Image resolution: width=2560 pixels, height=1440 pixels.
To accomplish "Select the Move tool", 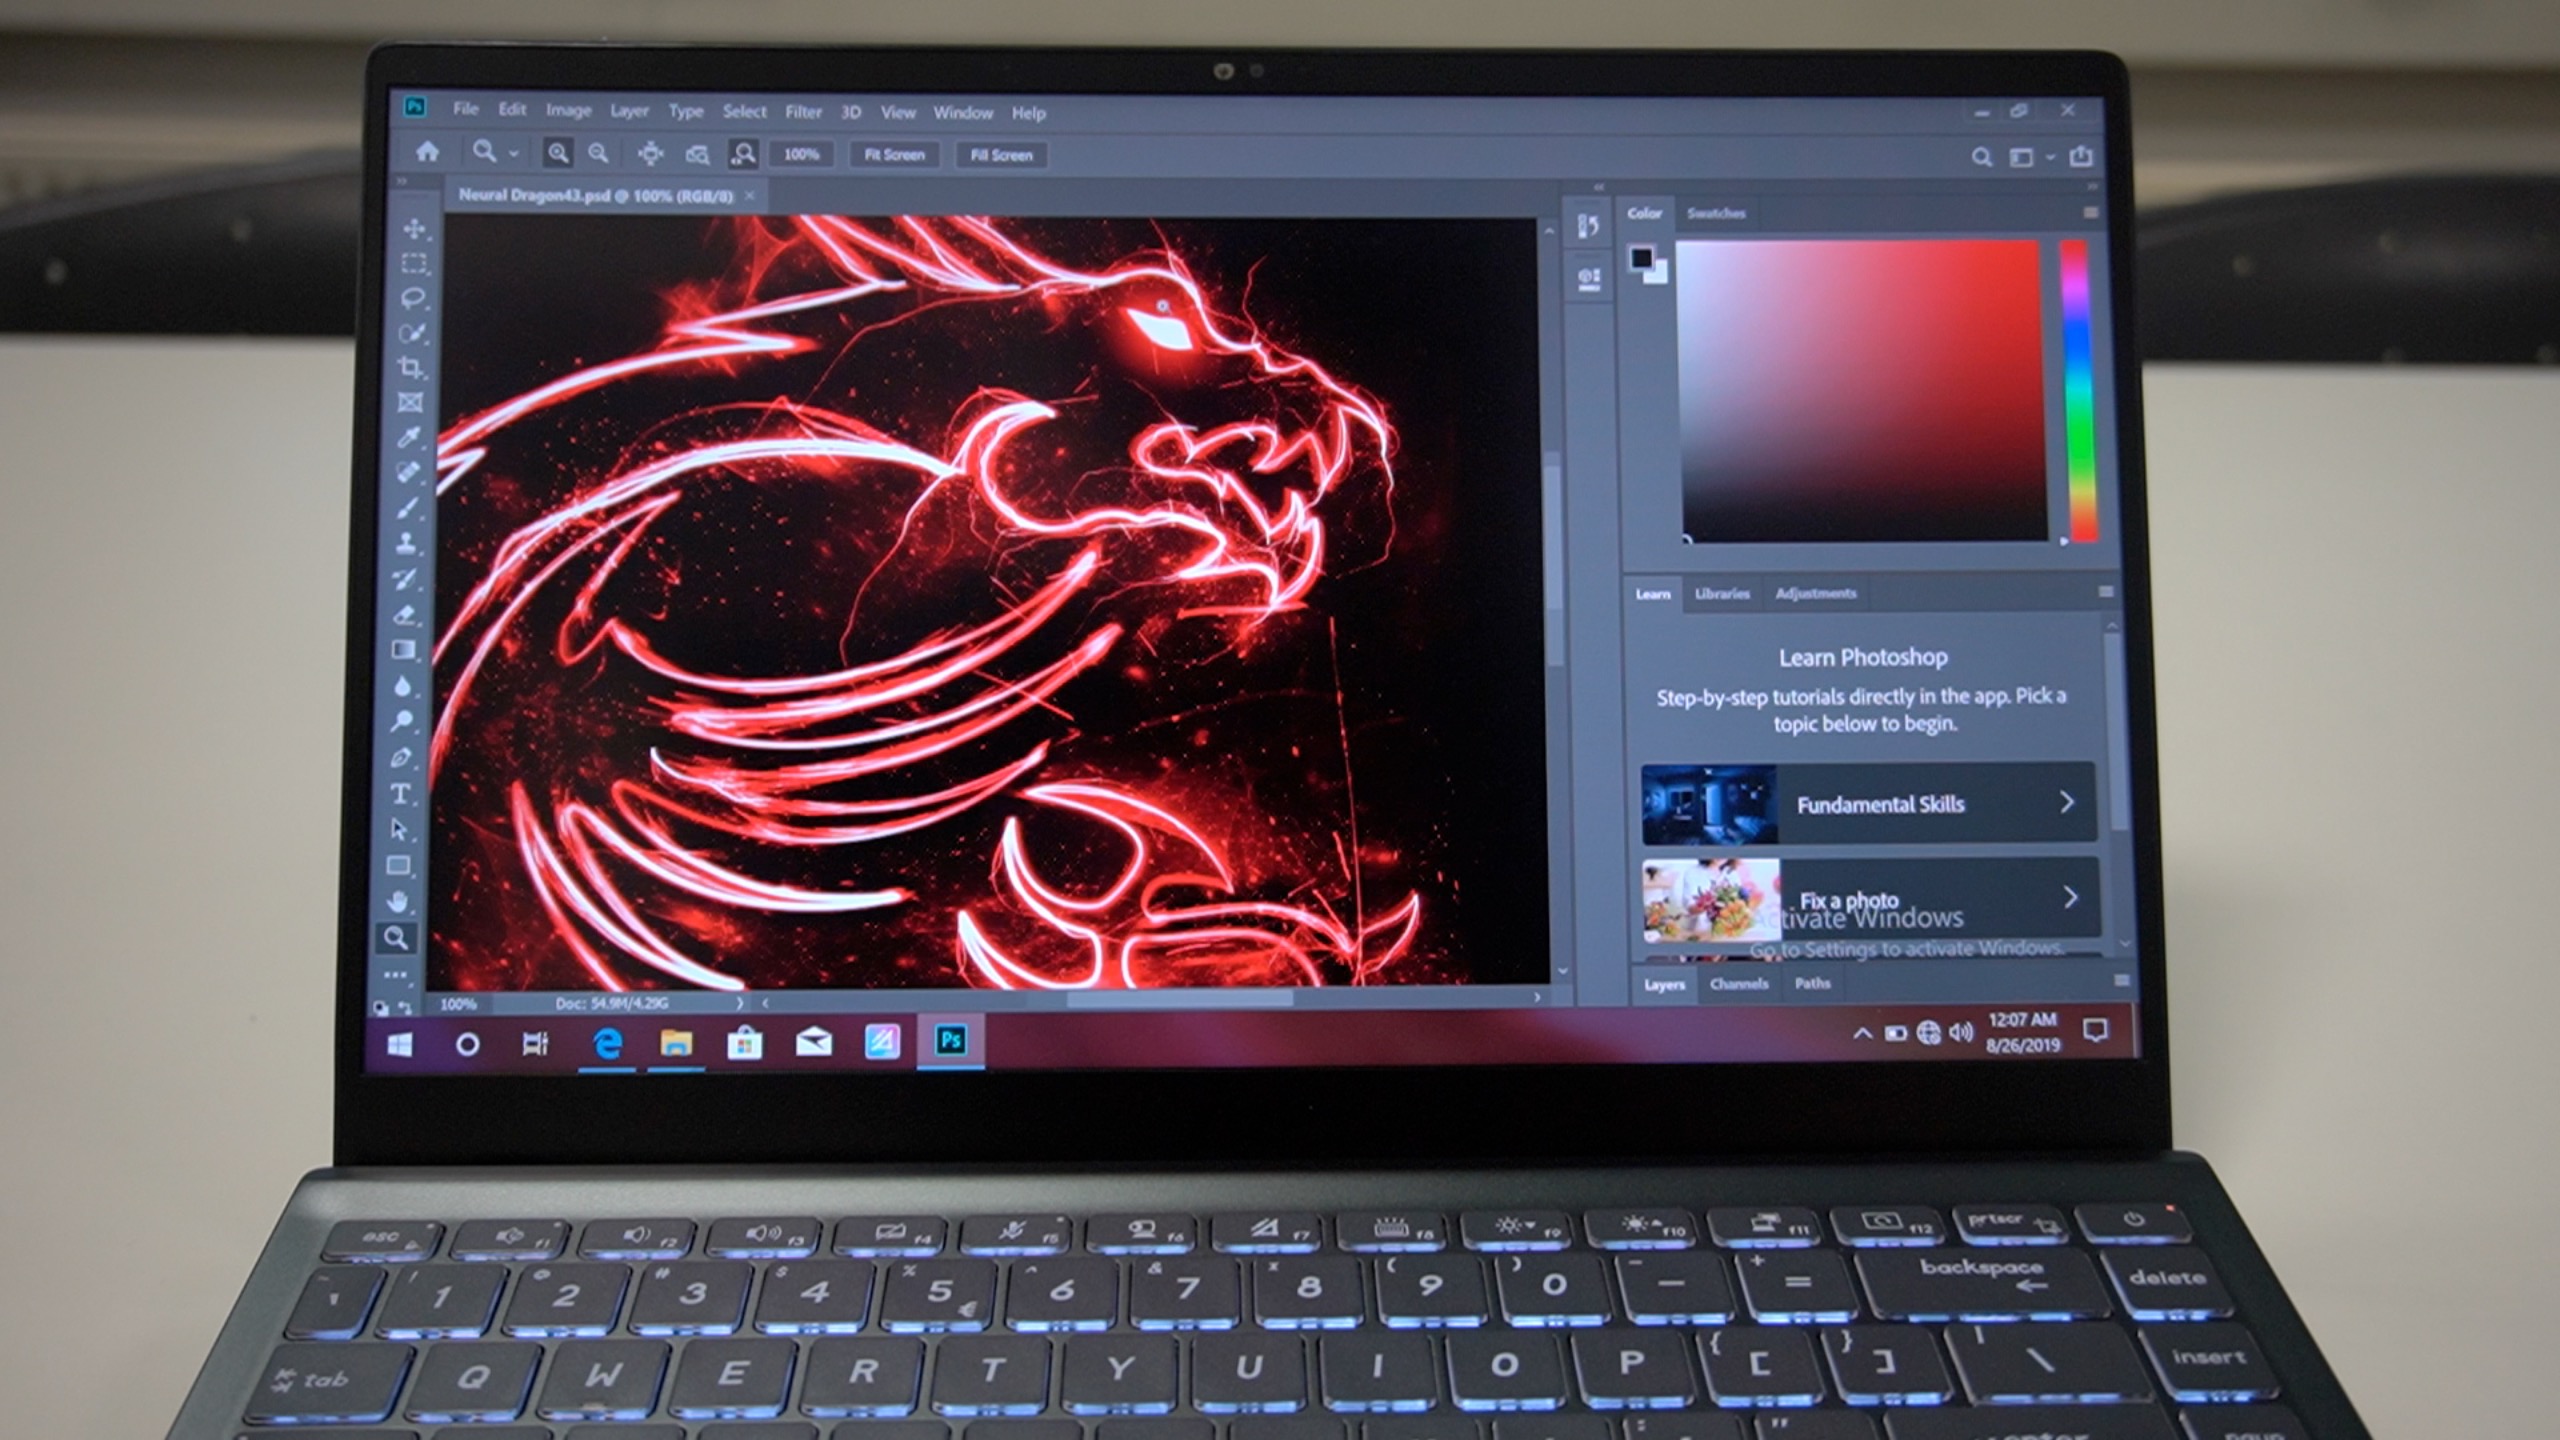I will click(x=414, y=229).
